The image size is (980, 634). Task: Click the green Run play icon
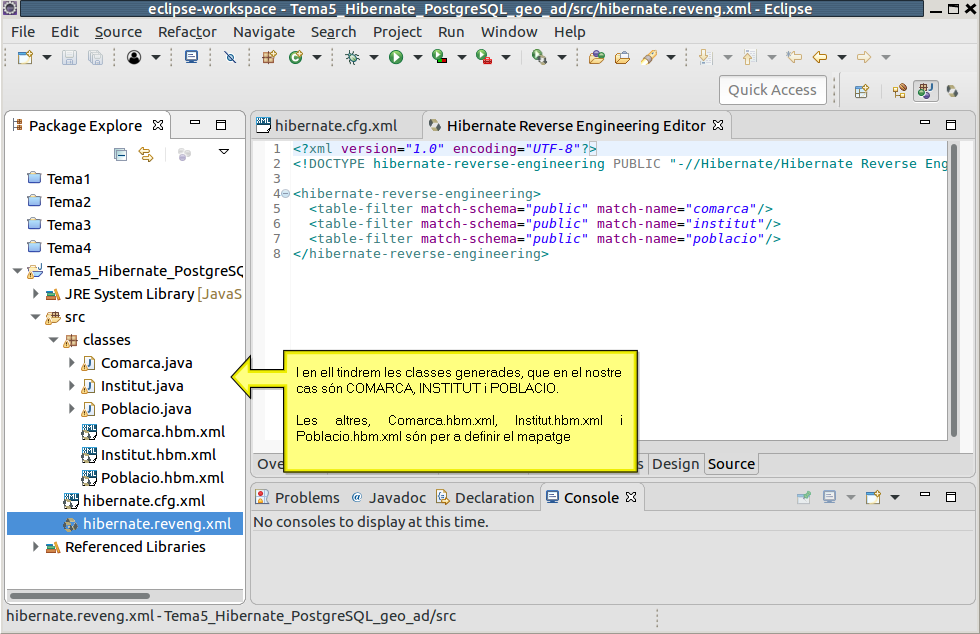click(396, 58)
